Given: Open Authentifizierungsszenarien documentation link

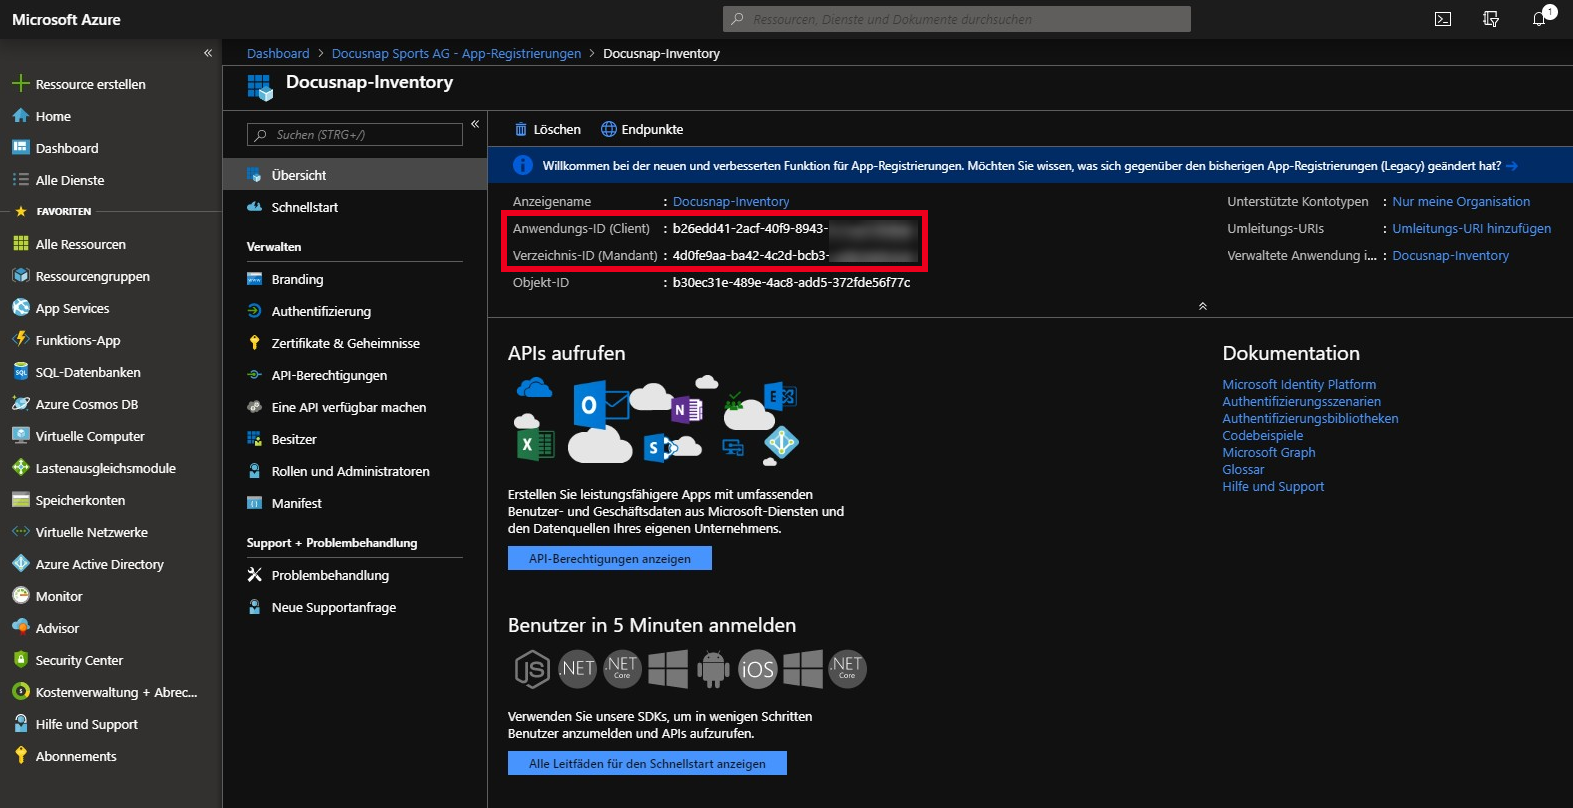Looking at the screenshot, I should [x=1301, y=401].
